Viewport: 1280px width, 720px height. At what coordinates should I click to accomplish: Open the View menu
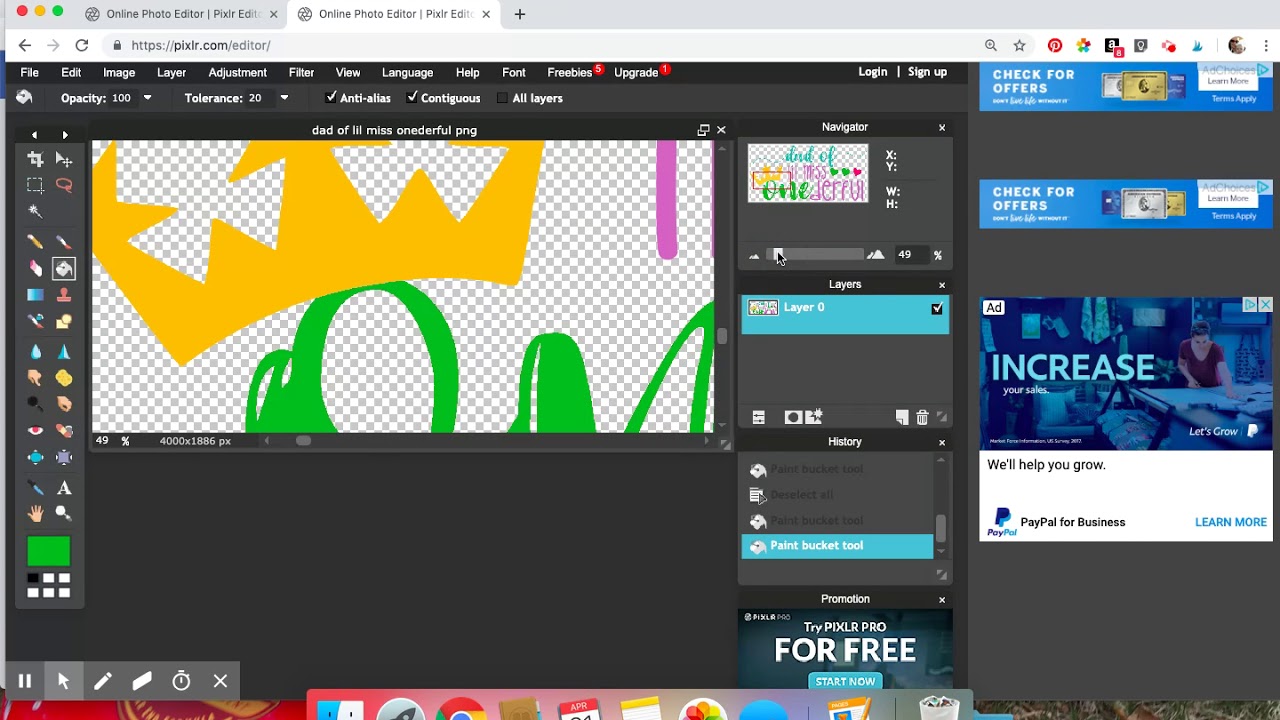click(x=348, y=72)
